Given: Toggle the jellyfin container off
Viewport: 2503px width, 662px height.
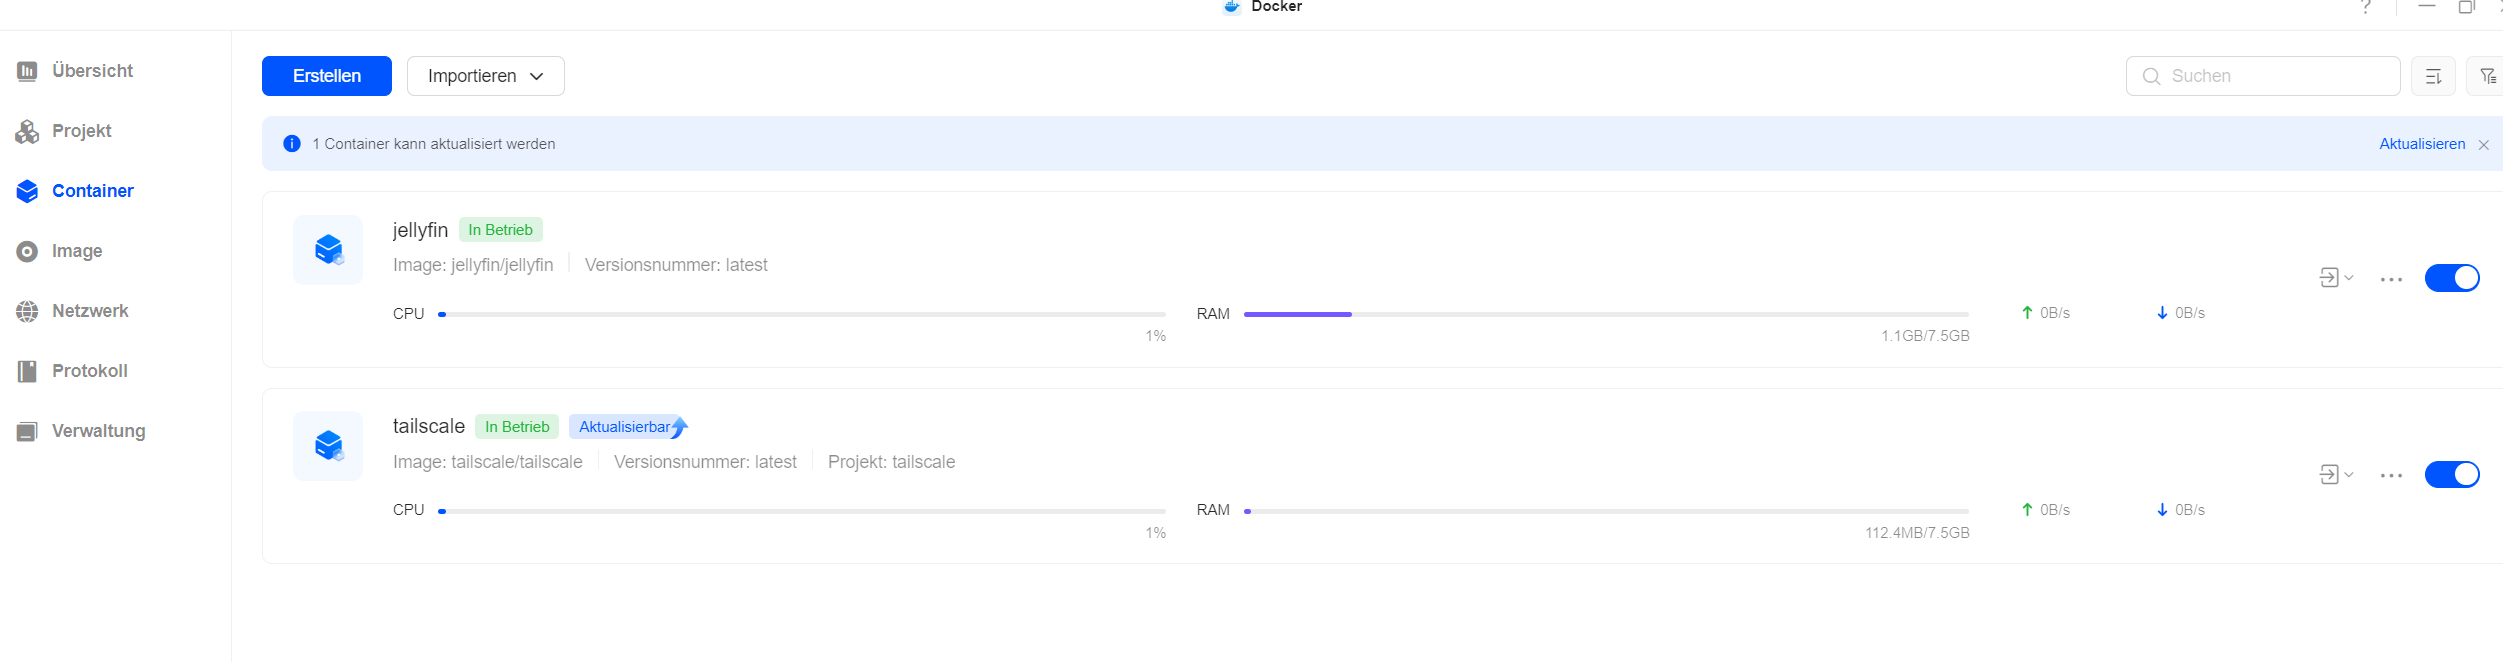Looking at the screenshot, I should click(2453, 278).
